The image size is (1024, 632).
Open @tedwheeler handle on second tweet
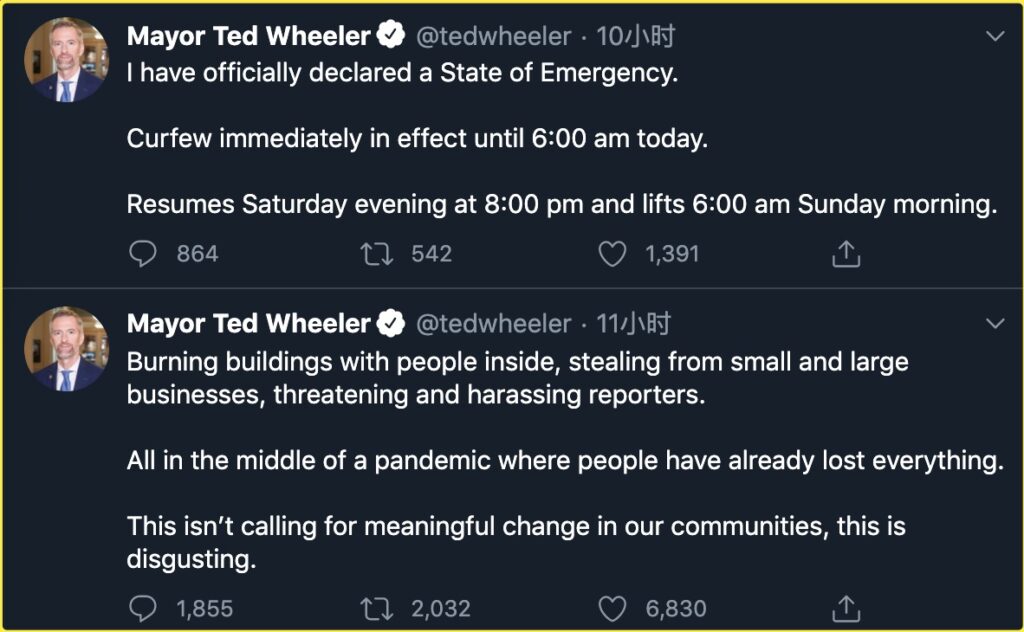493,324
